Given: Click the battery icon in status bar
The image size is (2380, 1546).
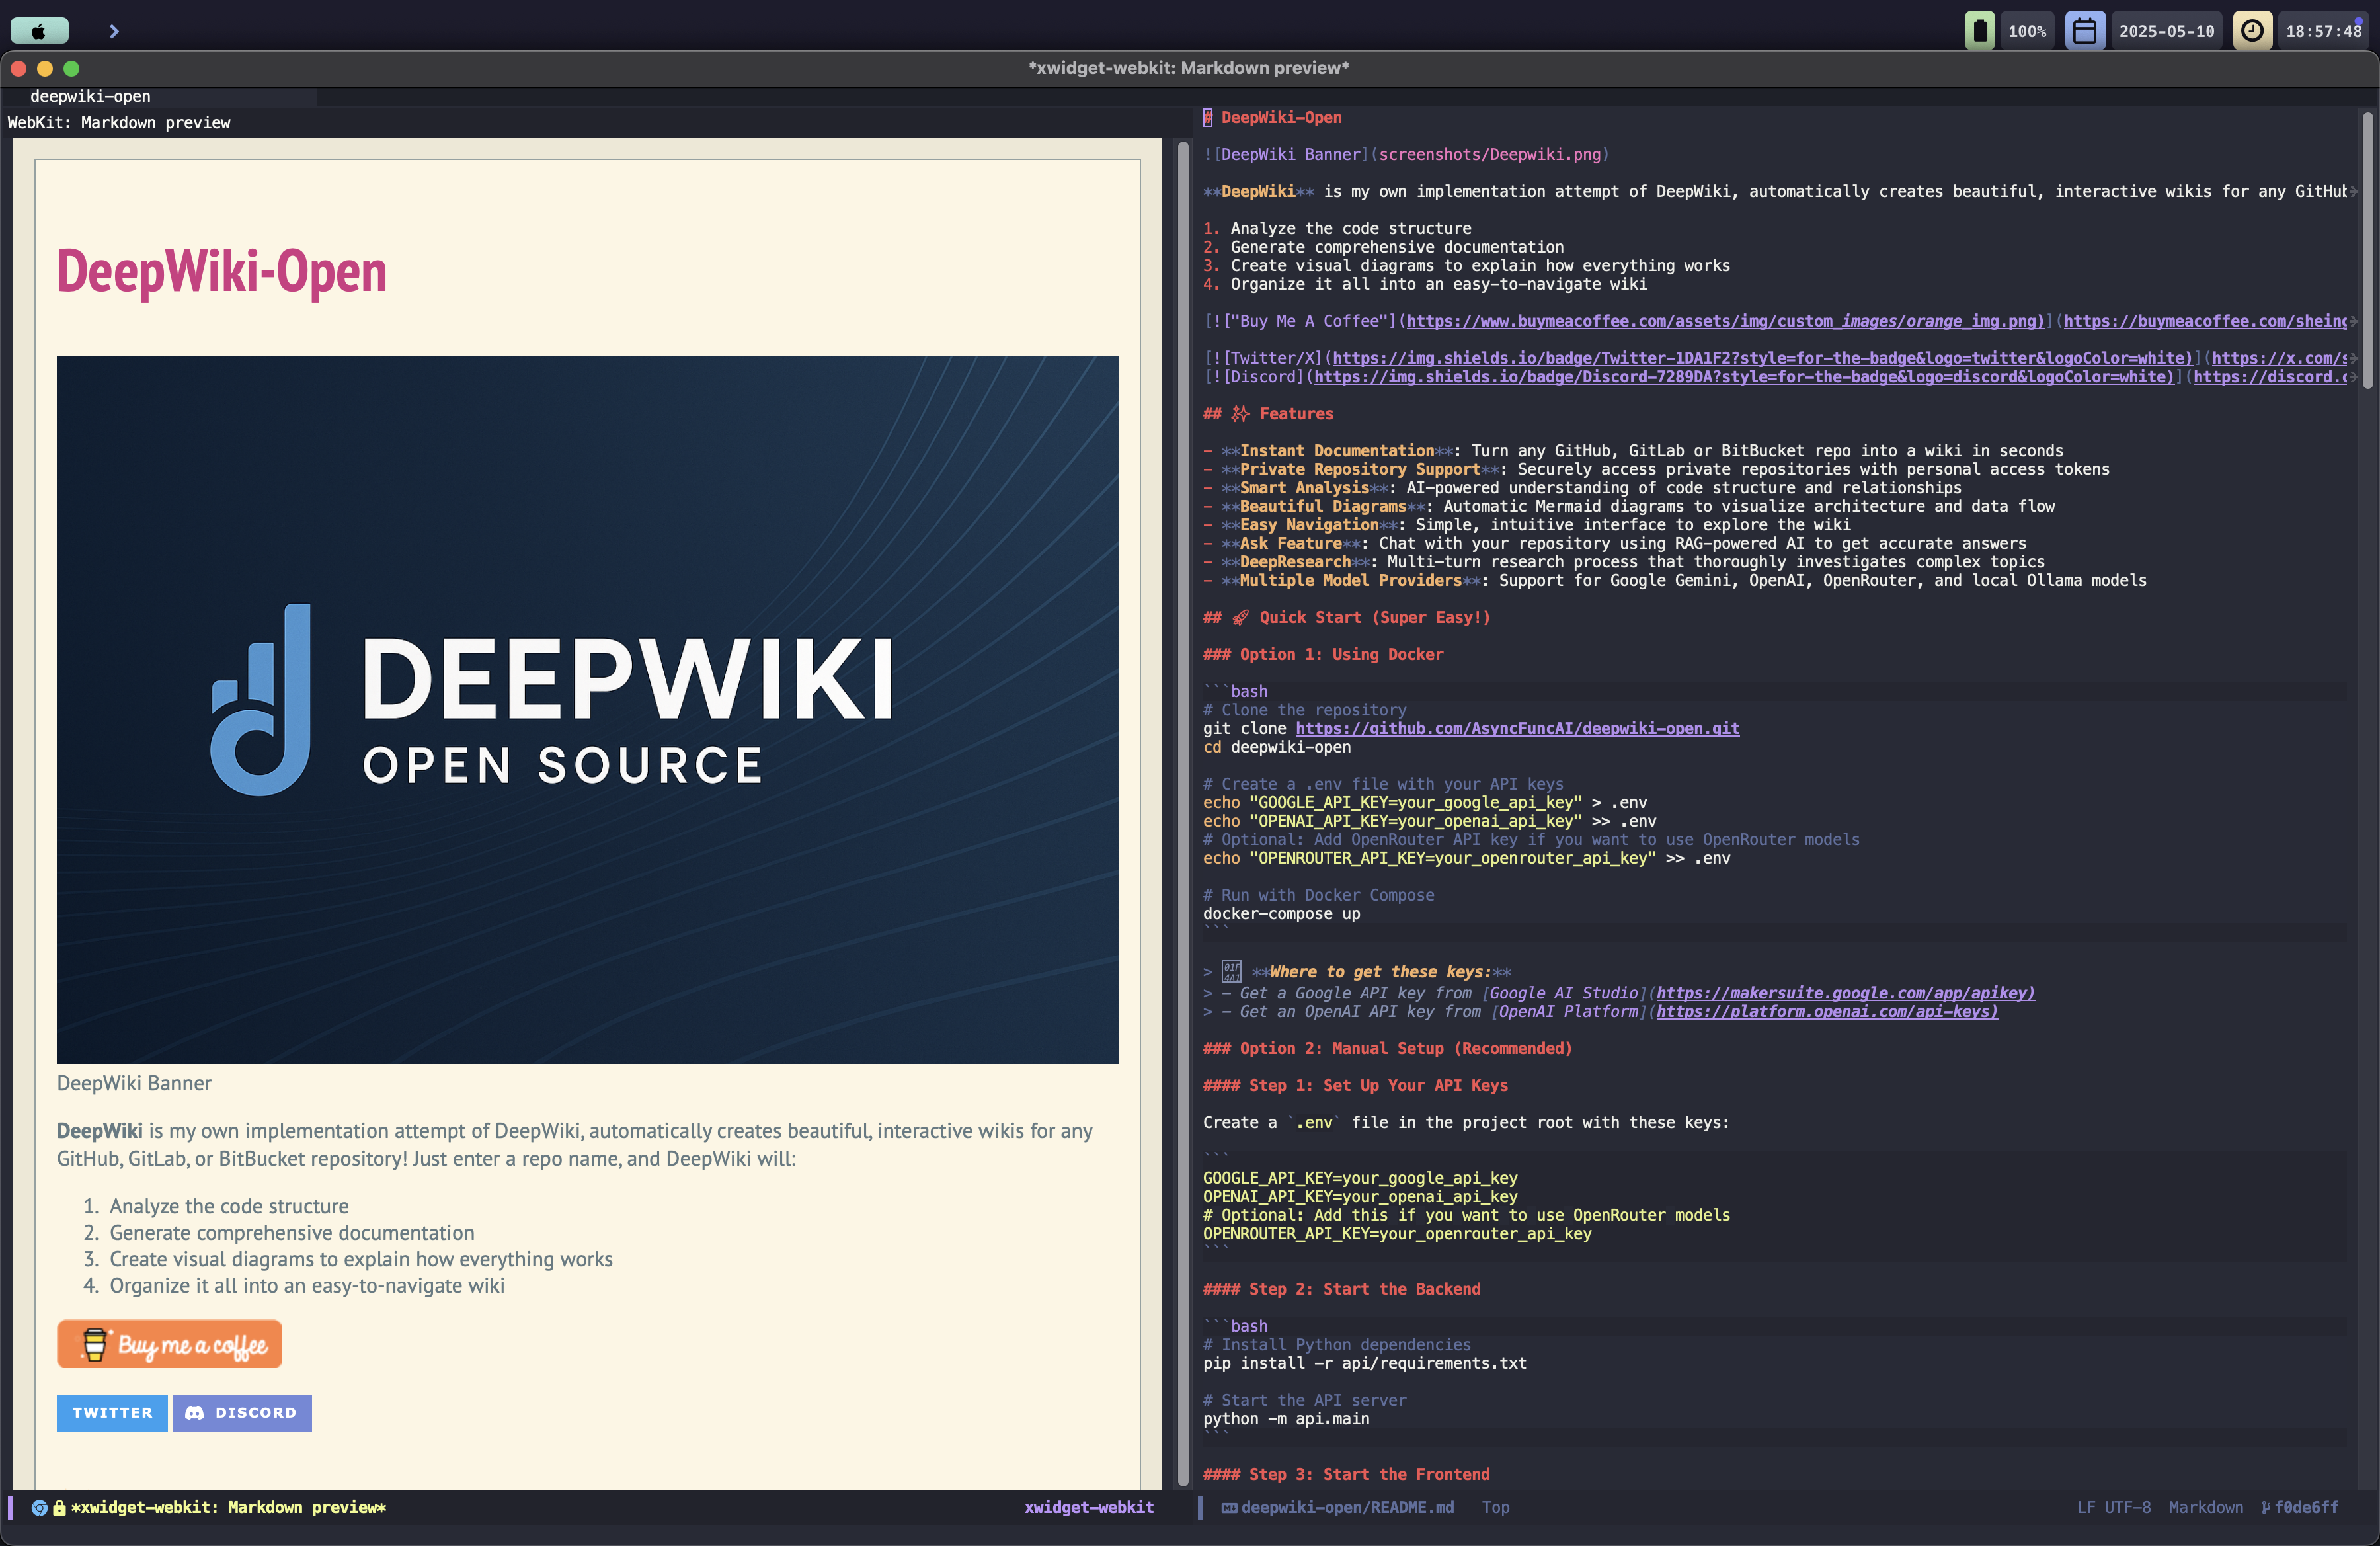Looking at the screenshot, I should pyautogui.click(x=1979, y=31).
